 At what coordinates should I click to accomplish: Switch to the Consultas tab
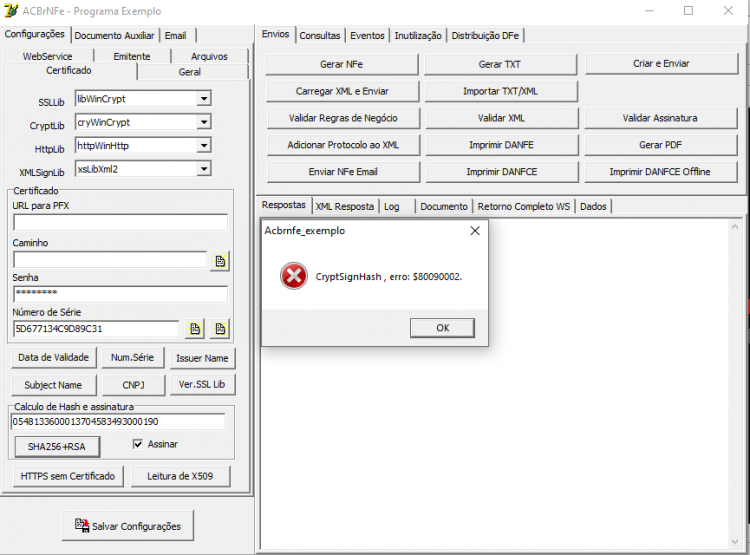click(x=320, y=35)
